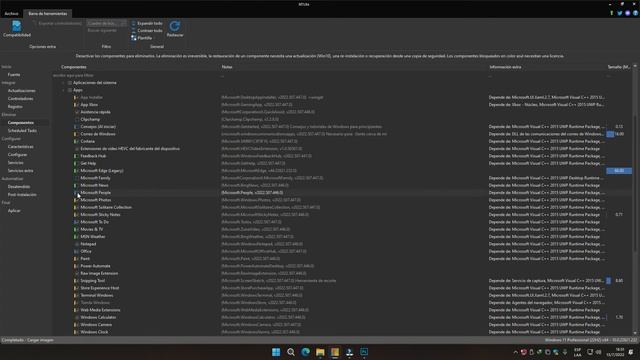The image size is (640, 360).
Task: Select Microsoft To Do row
Action: [343, 222]
